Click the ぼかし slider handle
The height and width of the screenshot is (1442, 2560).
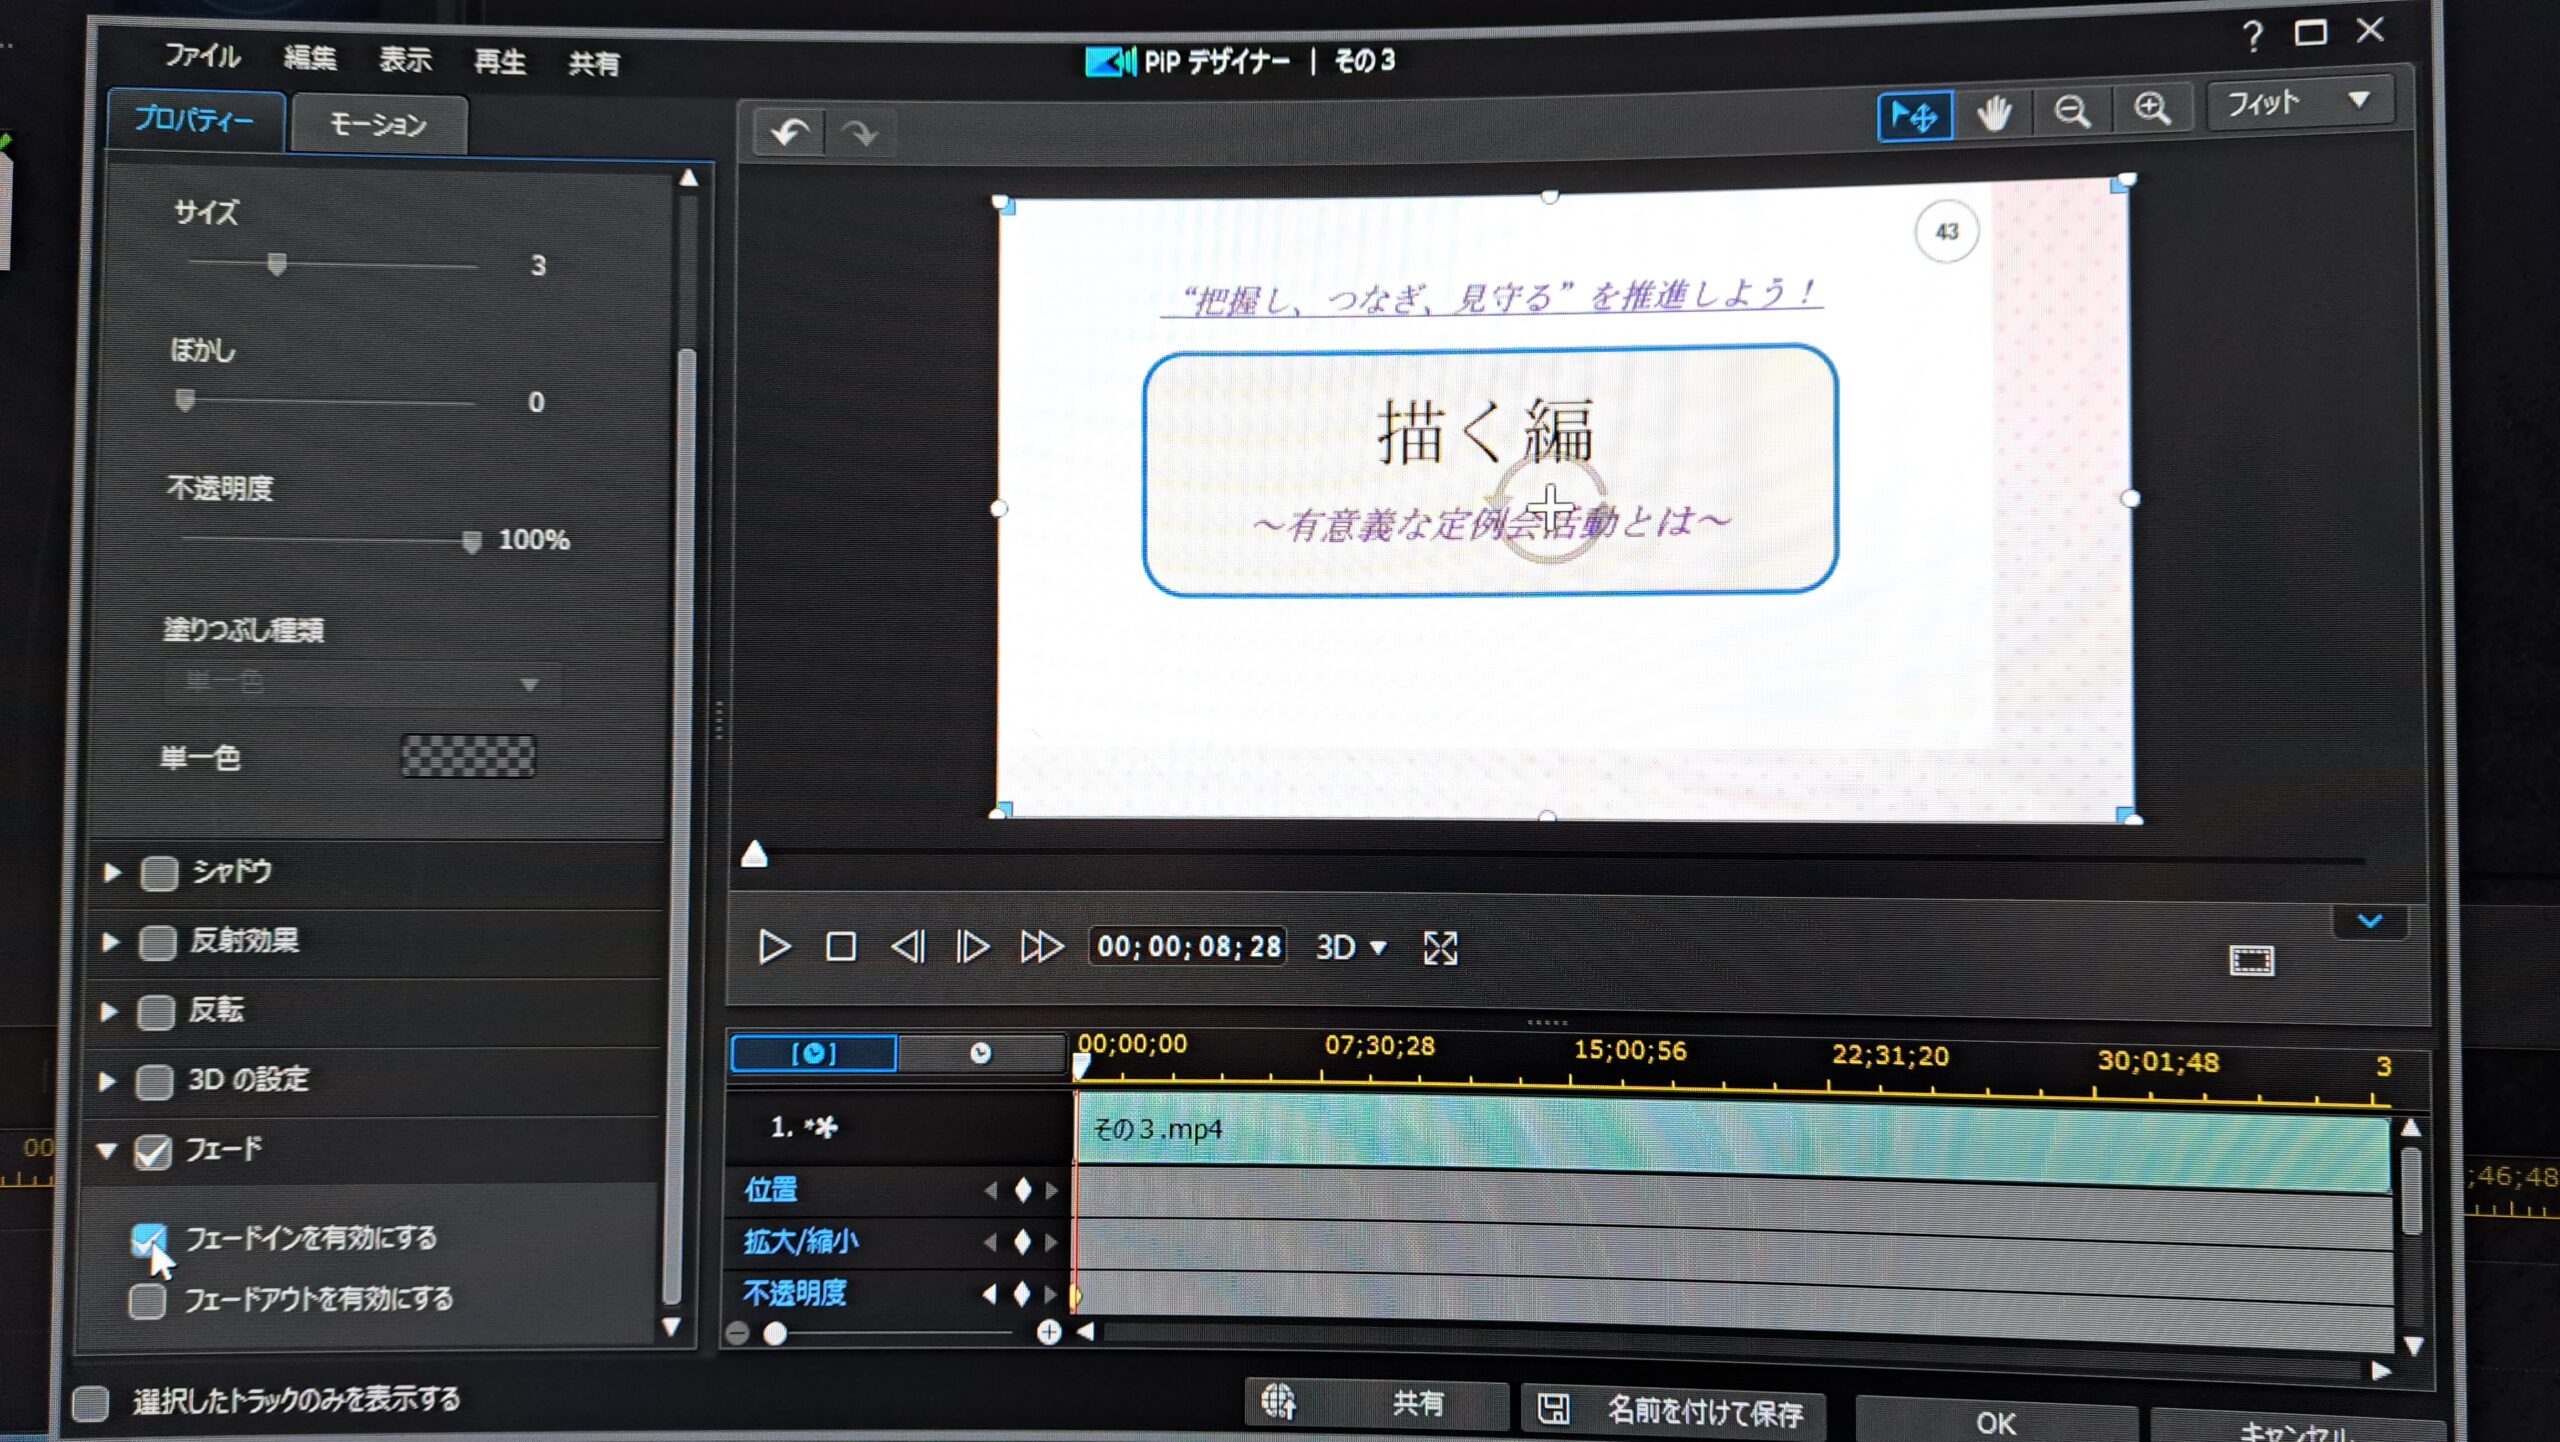[185, 400]
